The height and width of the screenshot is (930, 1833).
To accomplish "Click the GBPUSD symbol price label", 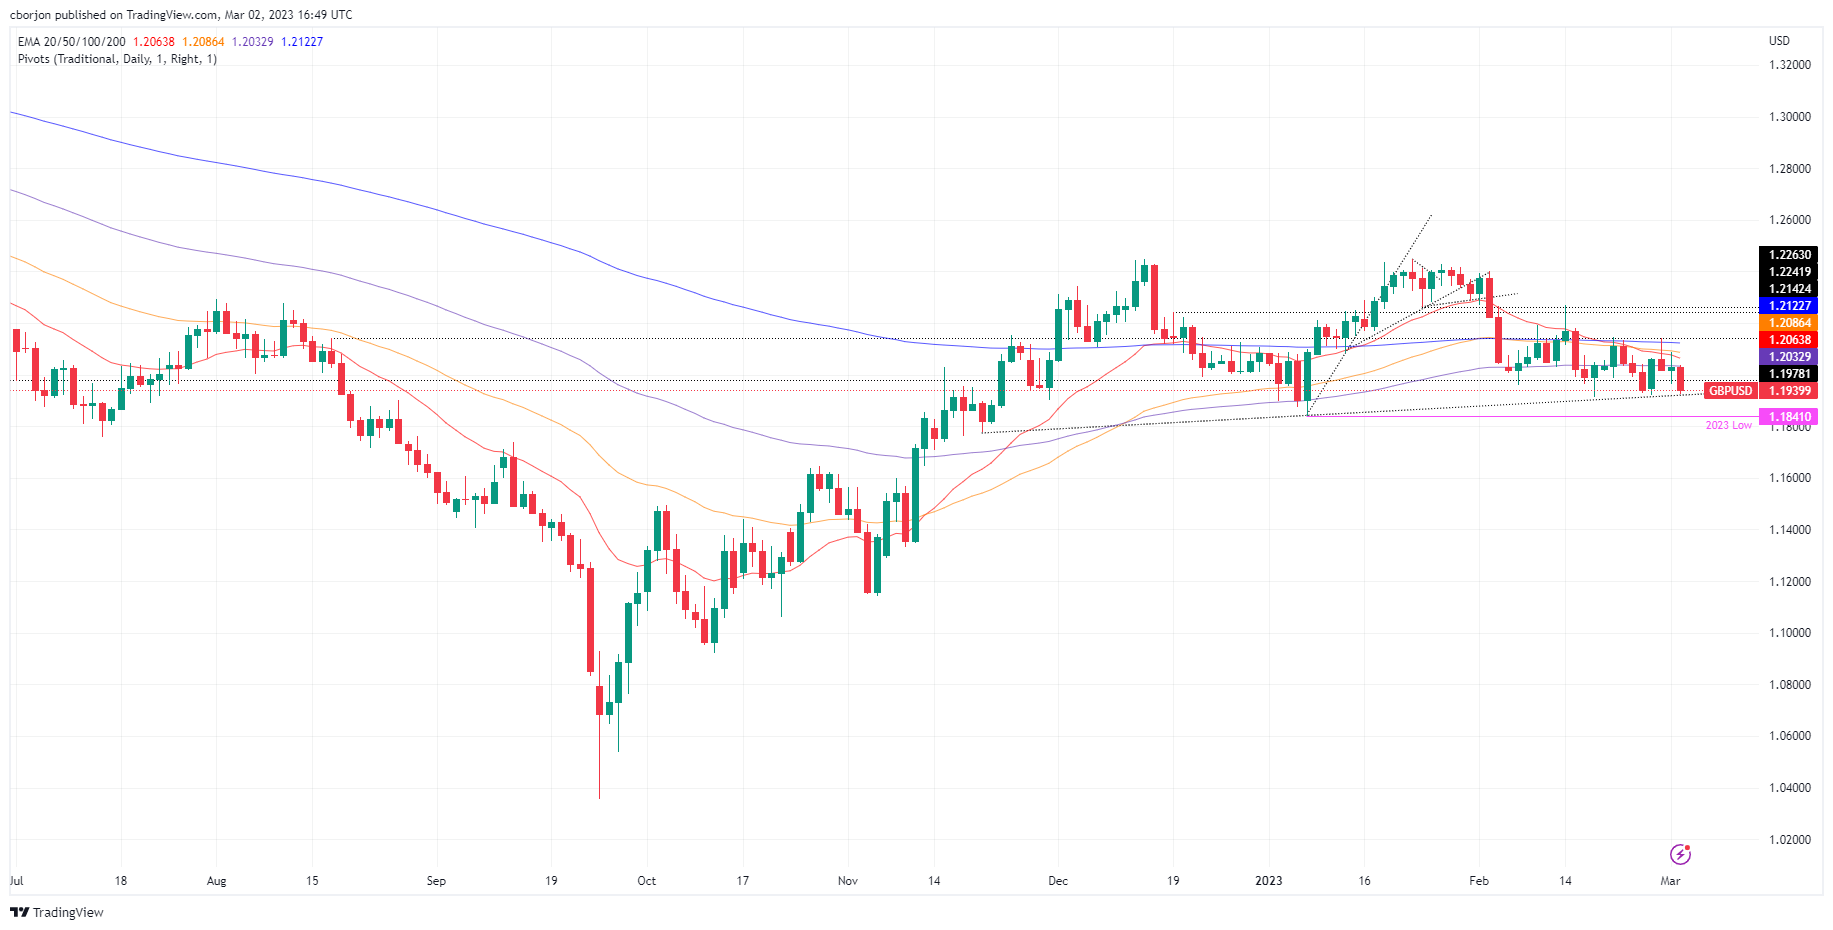I will [x=1730, y=391].
